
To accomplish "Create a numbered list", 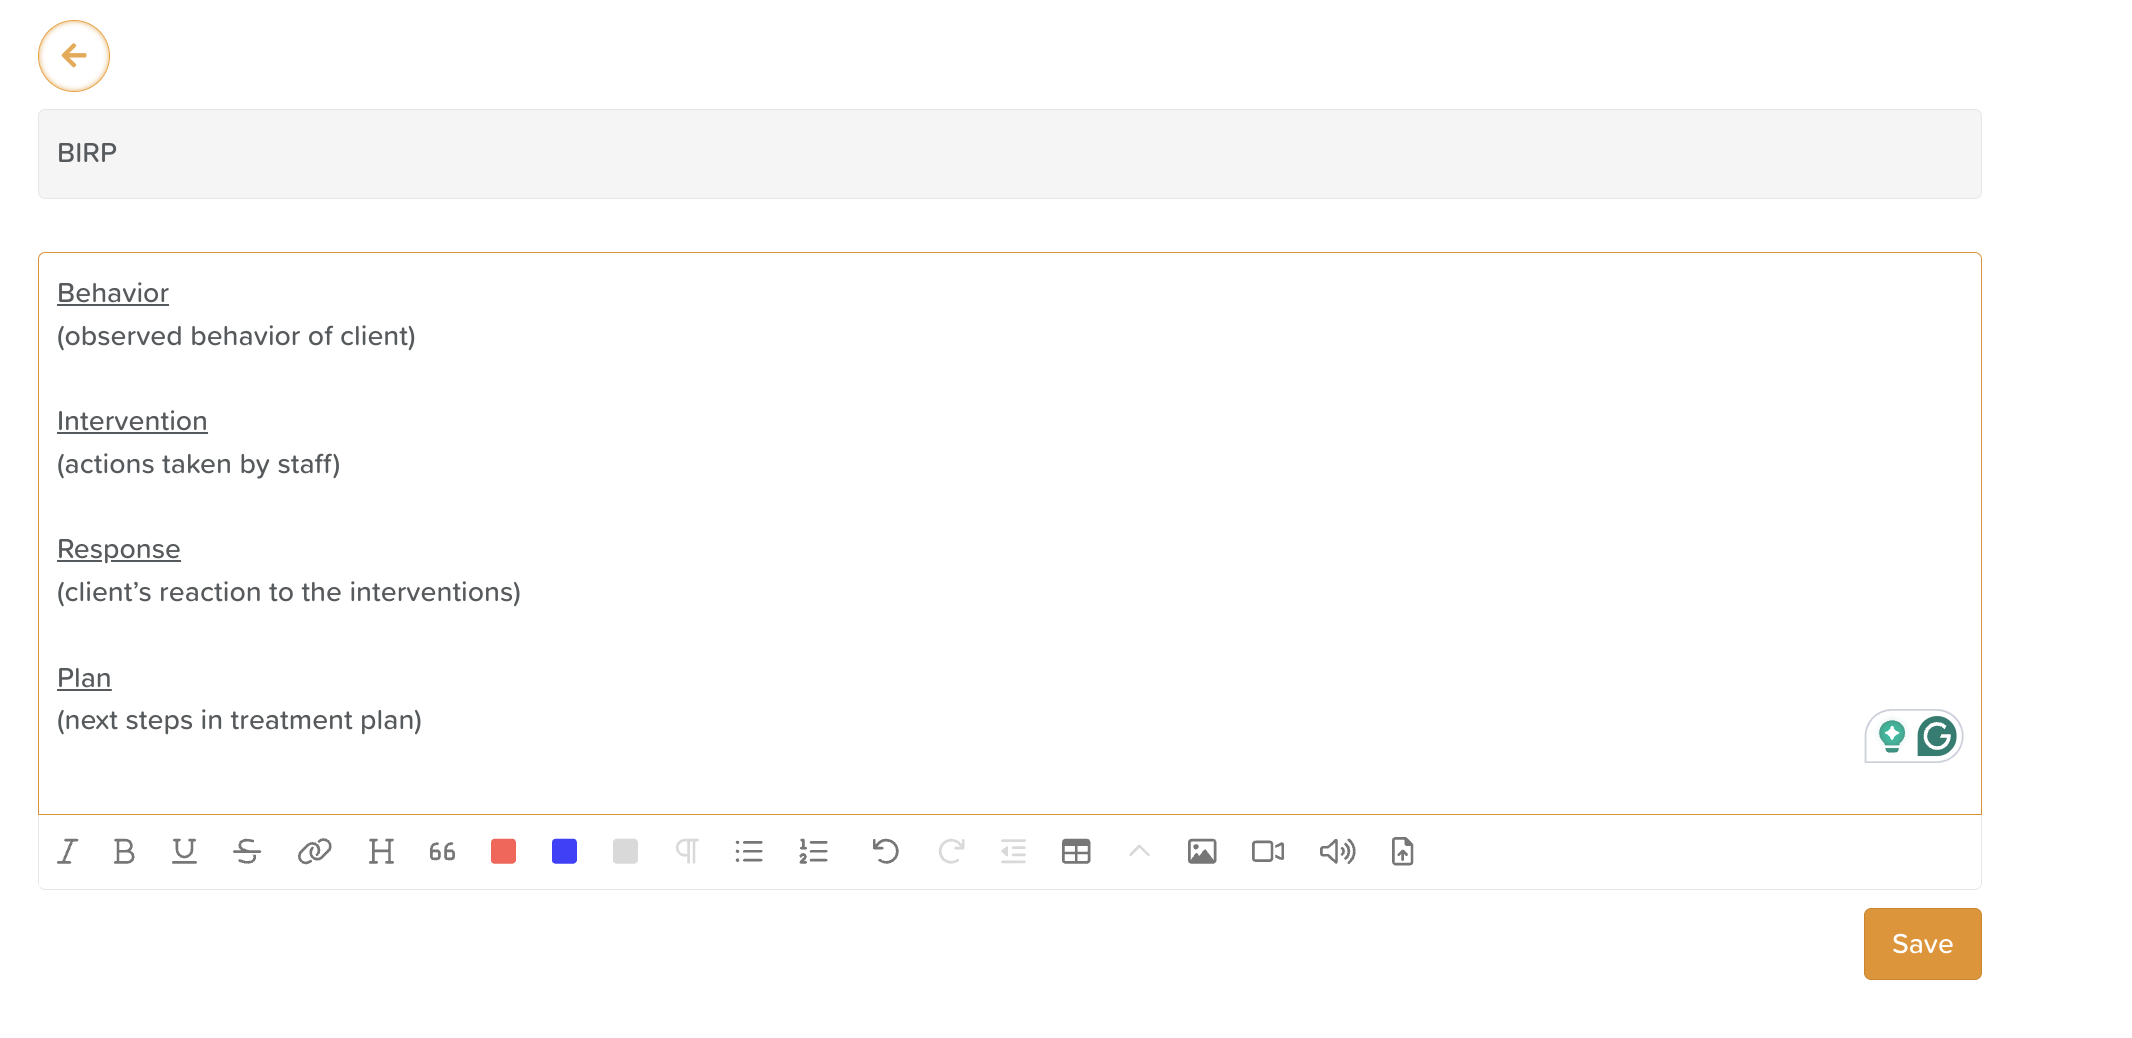I will (814, 852).
